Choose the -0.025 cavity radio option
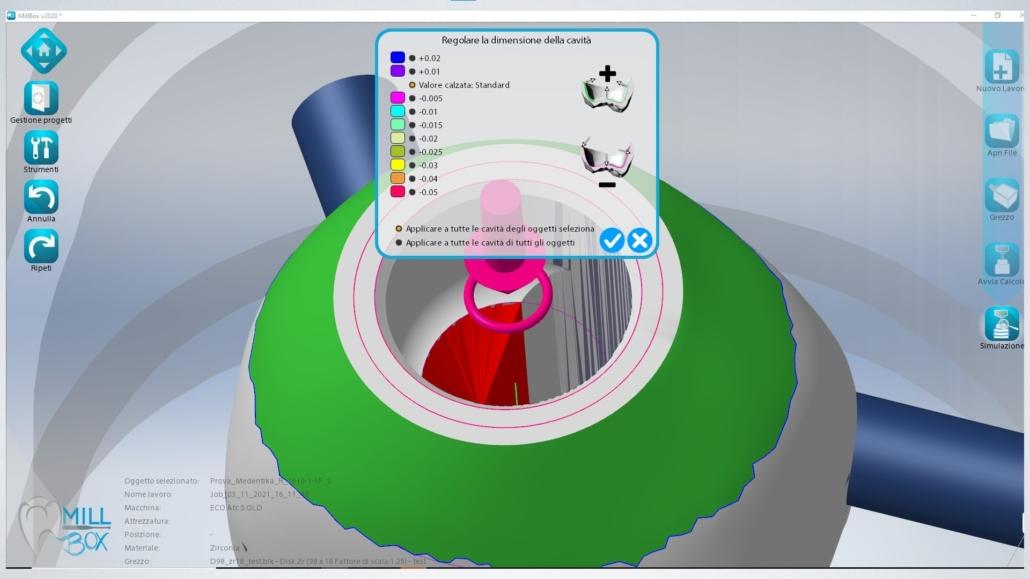This screenshot has width=1030, height=579. click(412, 152)
